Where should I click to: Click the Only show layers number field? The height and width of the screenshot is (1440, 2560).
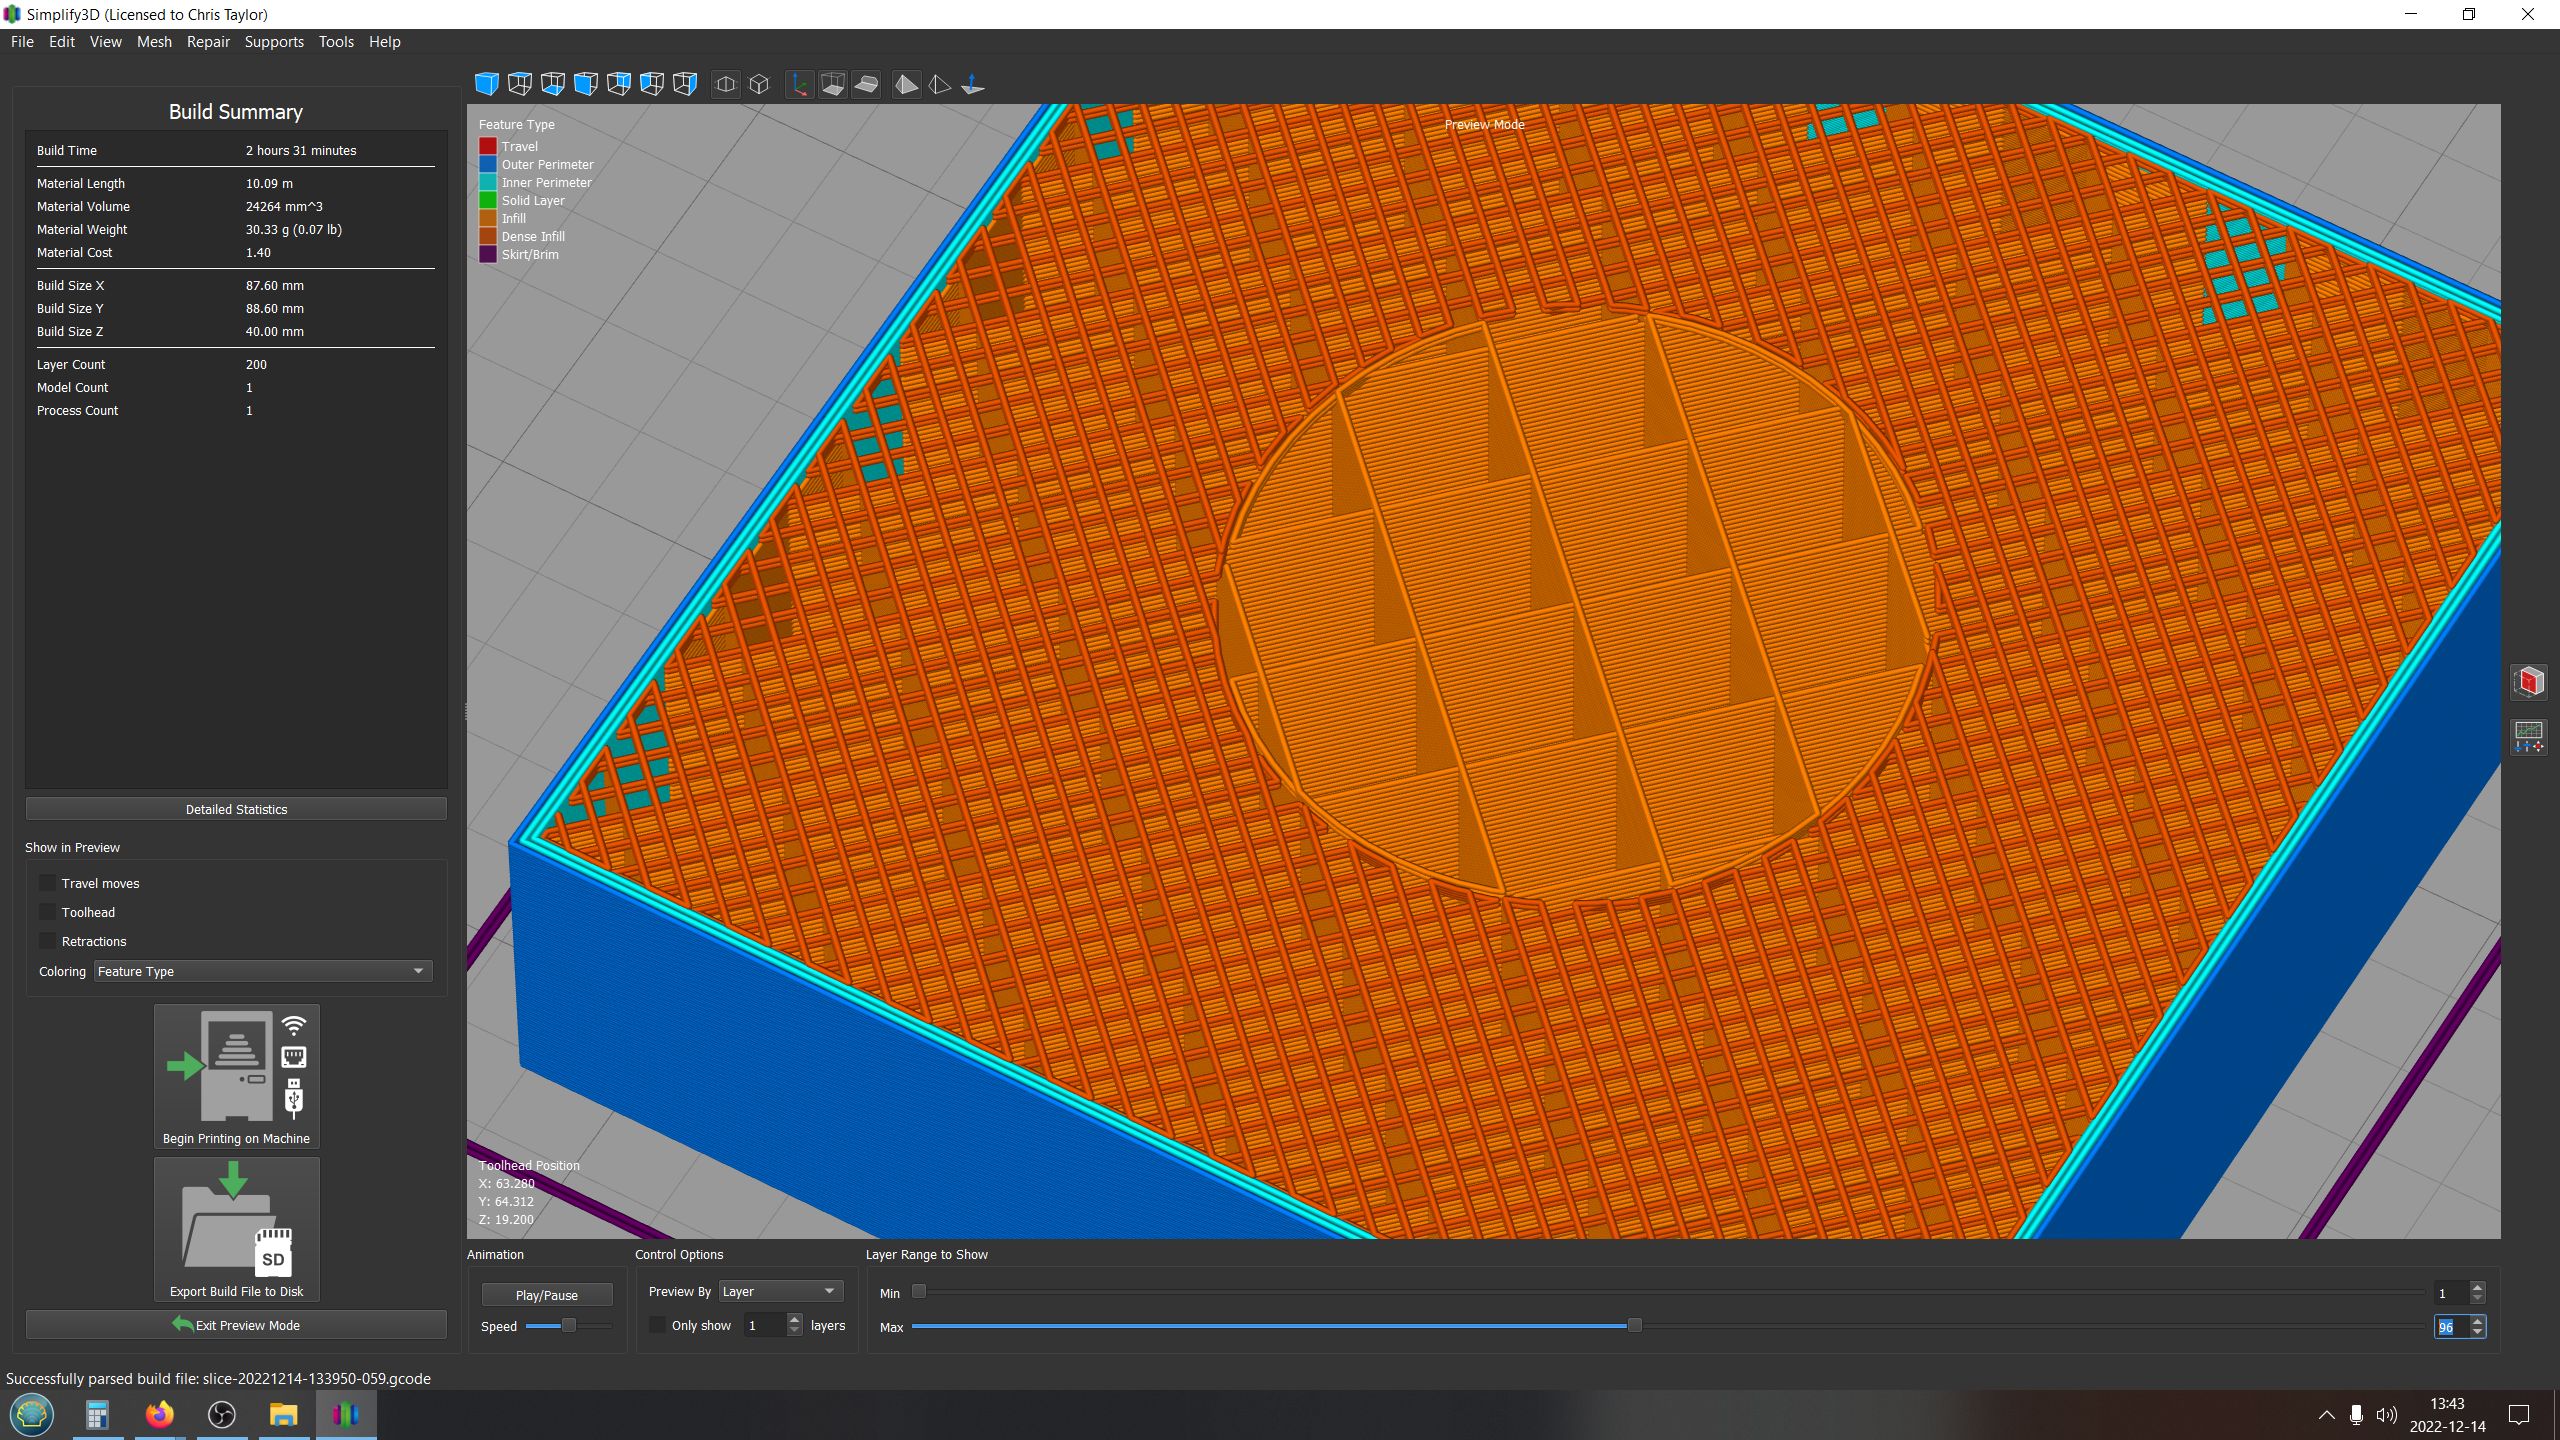pyautogui.click(x=765, y=1325)
